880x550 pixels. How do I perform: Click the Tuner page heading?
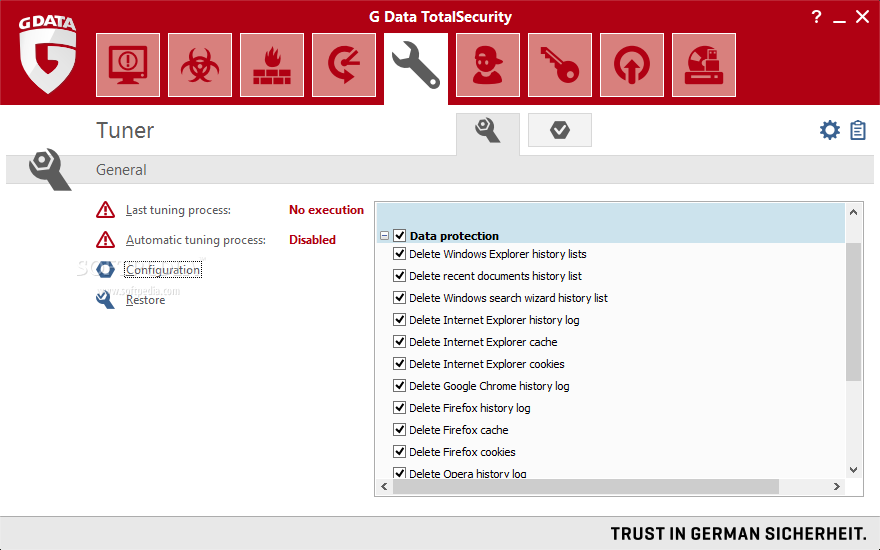[x=125, y=130]
